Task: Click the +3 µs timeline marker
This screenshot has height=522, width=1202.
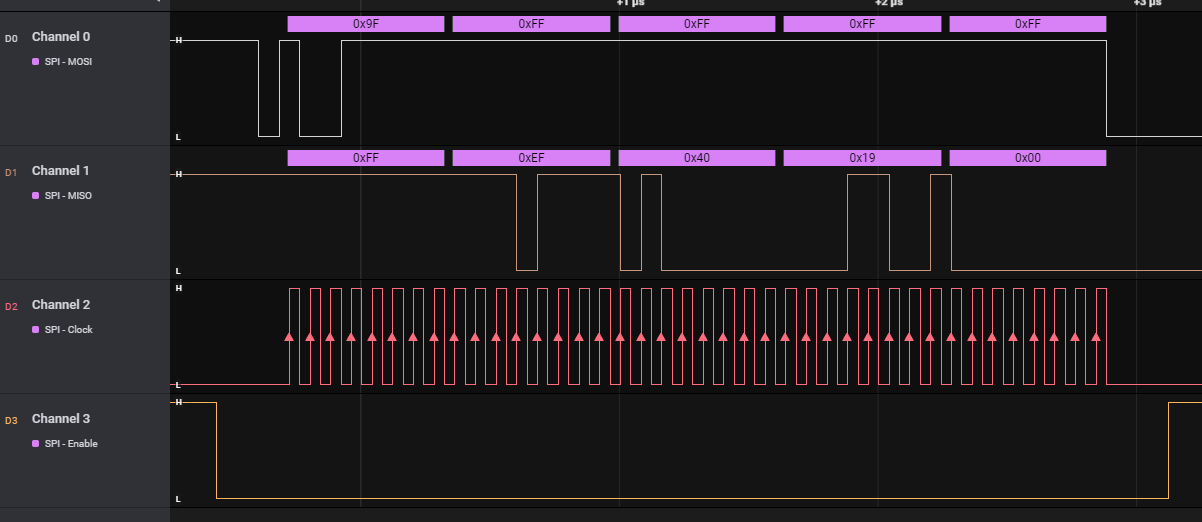Action: pyautogui.click(x=1146, y=3)
